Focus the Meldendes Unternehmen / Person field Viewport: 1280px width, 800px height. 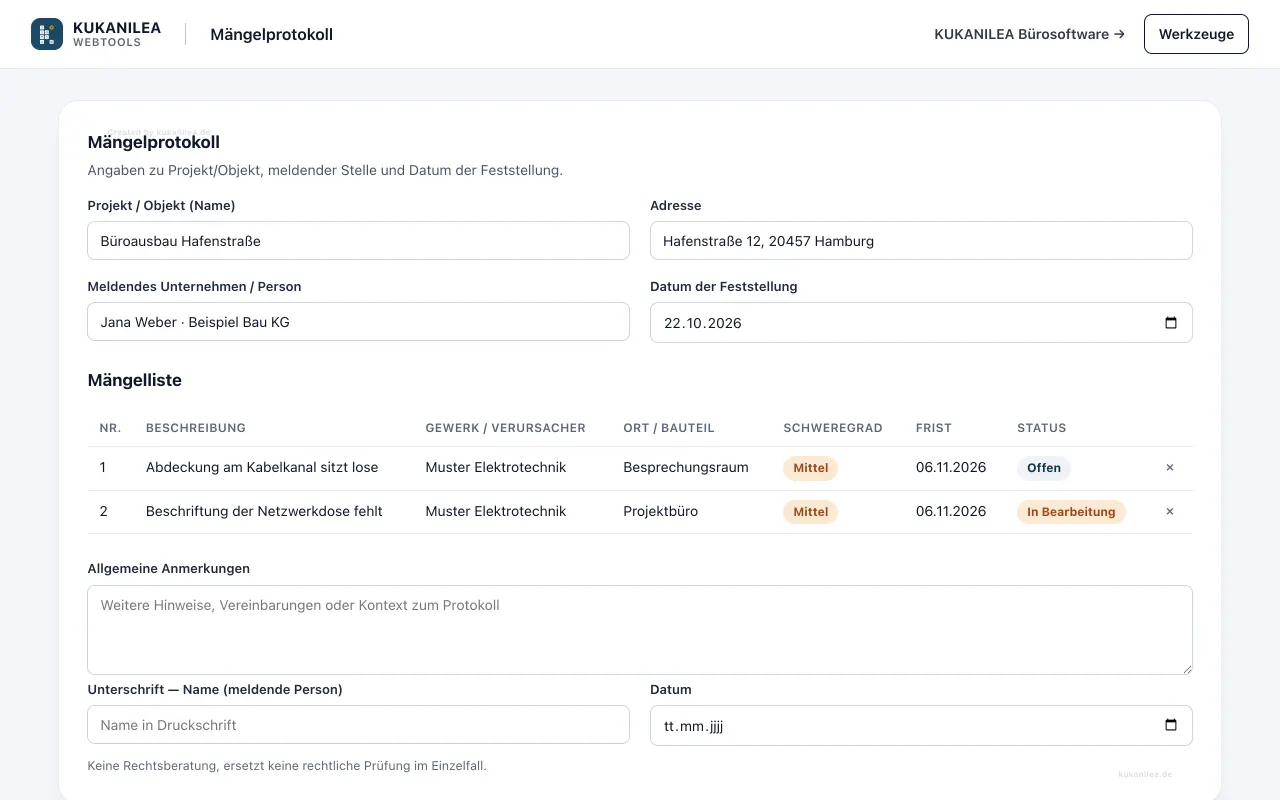(358, 322)
